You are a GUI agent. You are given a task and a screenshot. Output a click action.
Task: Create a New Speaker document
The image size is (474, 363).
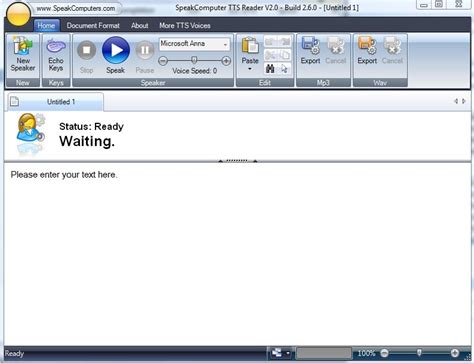(23, 54)
